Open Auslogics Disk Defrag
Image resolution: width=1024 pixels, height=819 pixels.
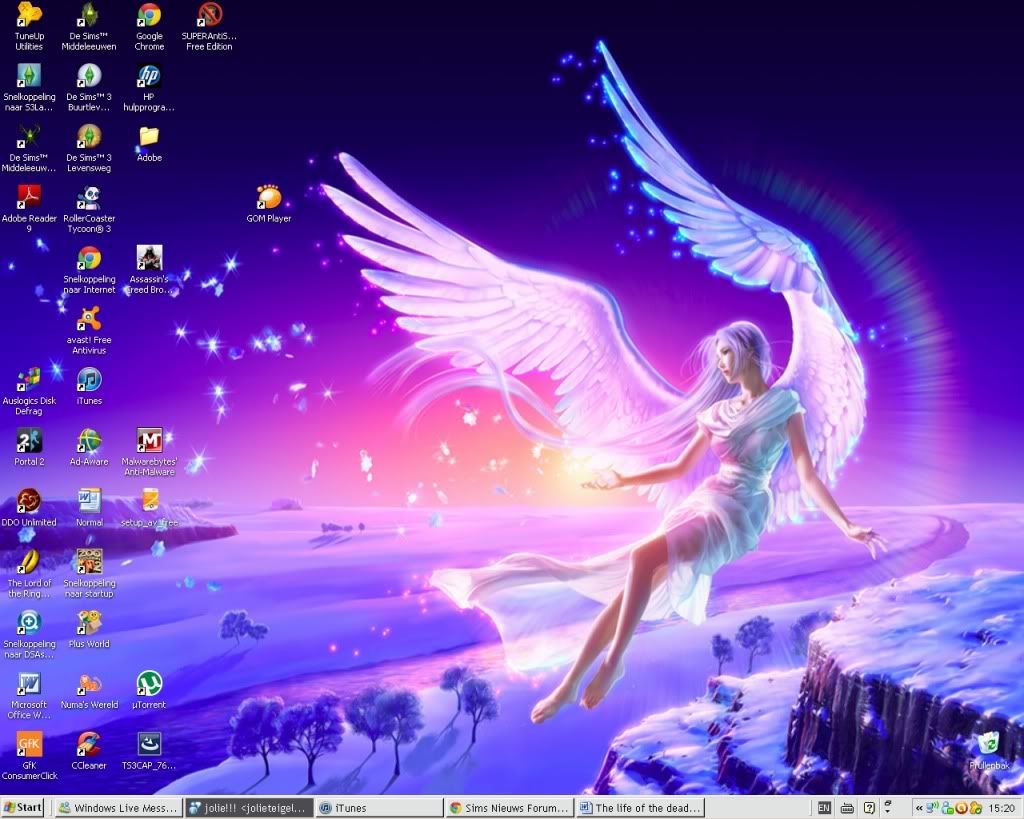(x=29, y=391)
